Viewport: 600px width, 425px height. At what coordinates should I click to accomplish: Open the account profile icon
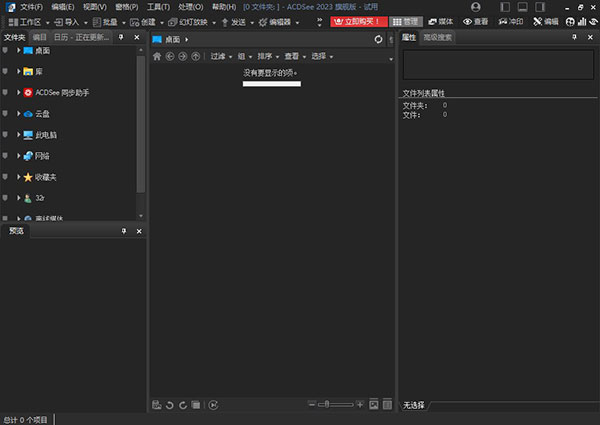pos(476,7)
